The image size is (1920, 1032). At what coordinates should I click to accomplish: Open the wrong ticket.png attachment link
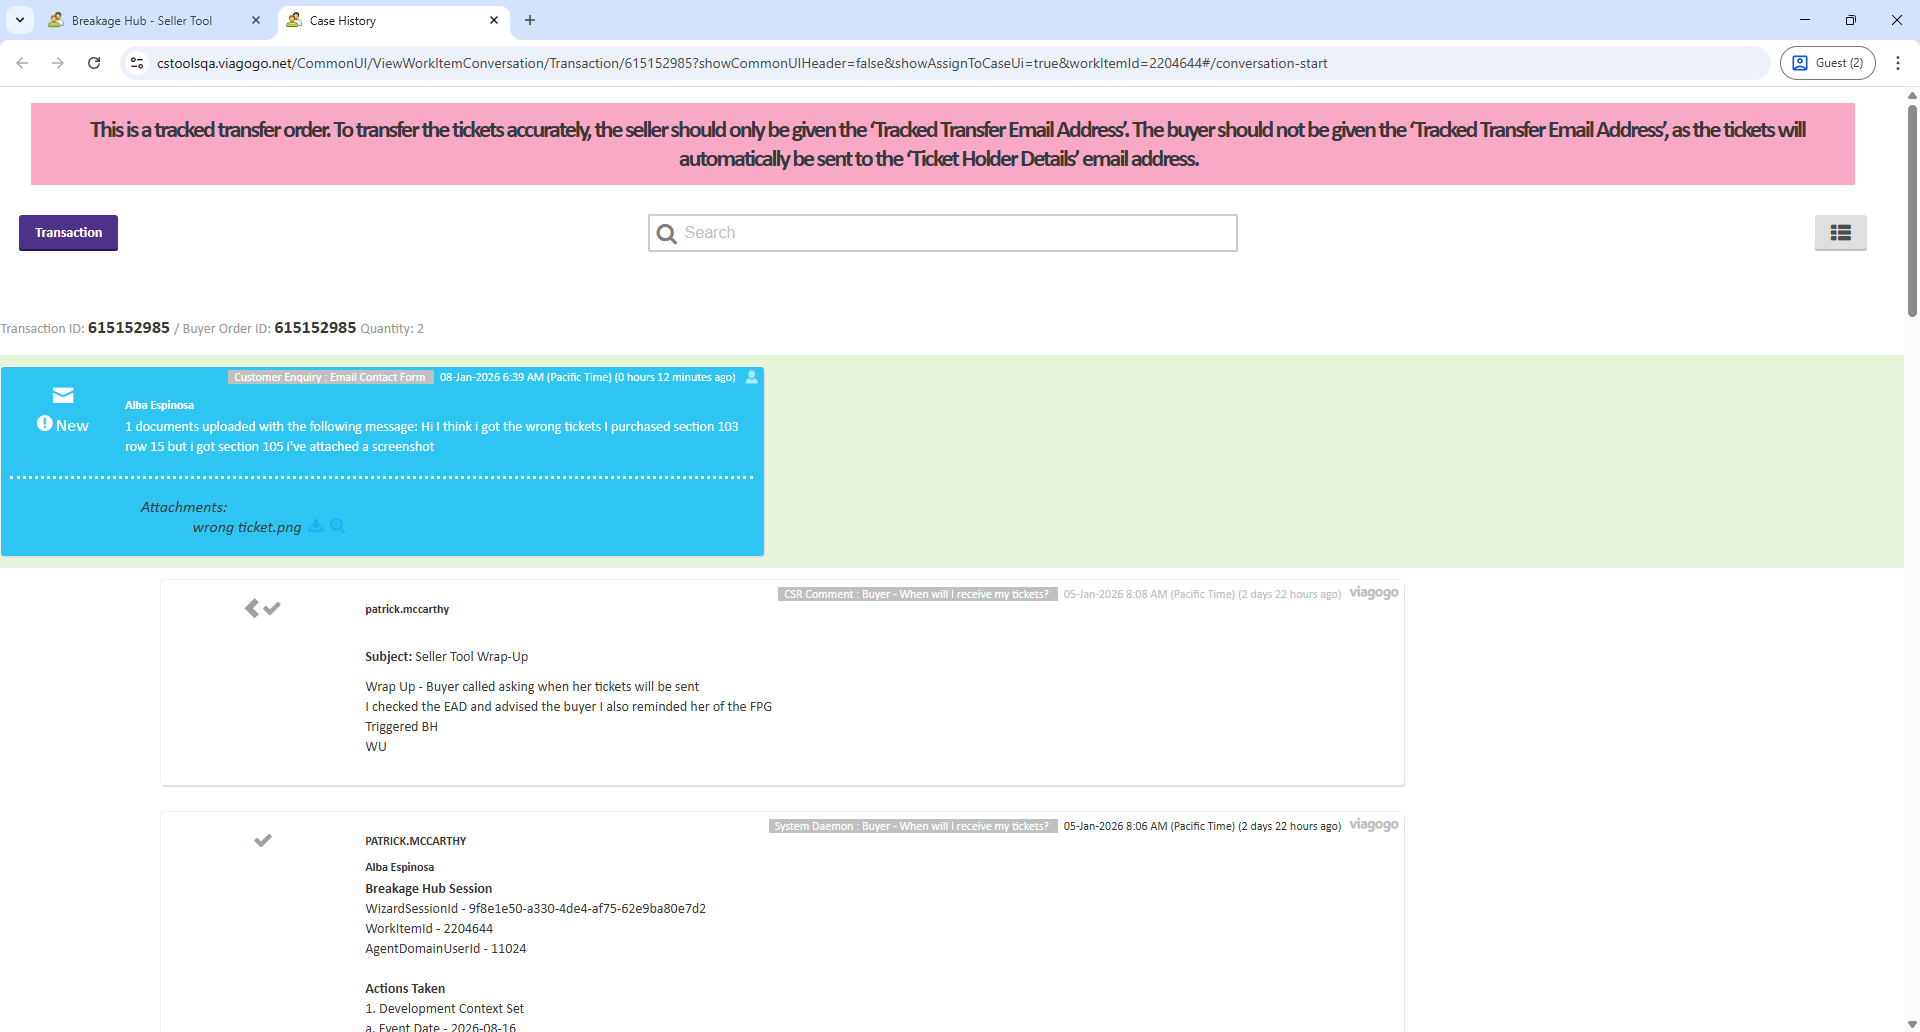[x=246, y=527]
